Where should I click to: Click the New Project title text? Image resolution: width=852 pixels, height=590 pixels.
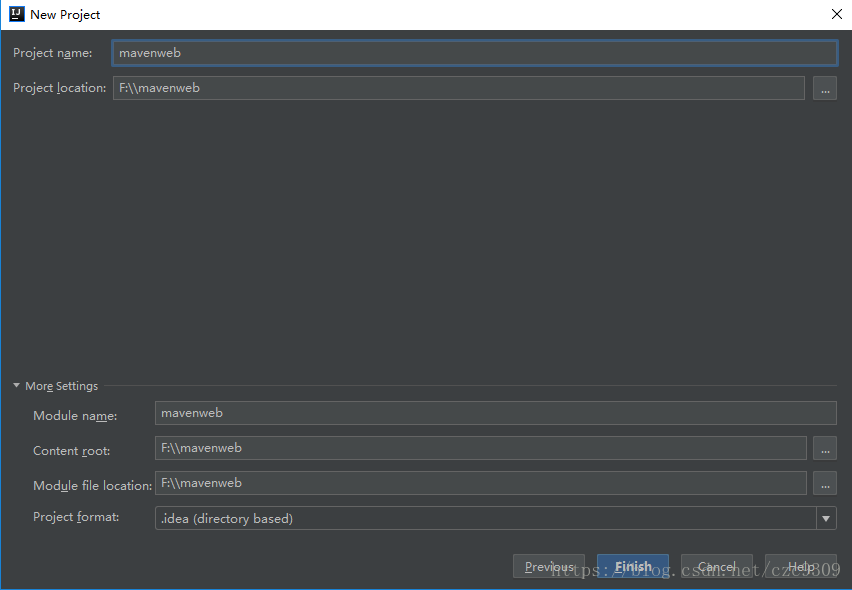click(65, 15)
